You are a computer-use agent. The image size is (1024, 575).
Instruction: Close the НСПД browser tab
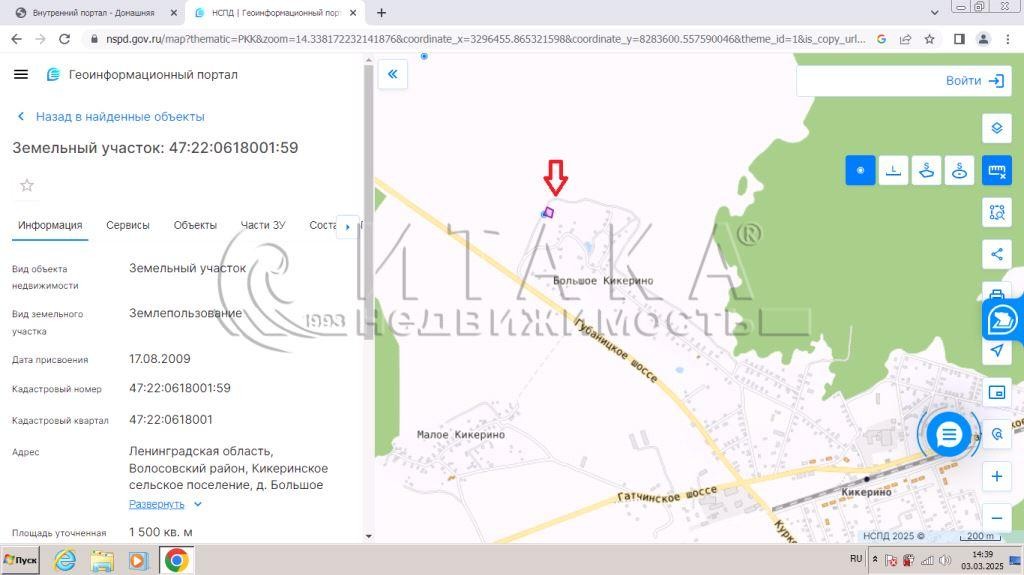tap(353, 12)
